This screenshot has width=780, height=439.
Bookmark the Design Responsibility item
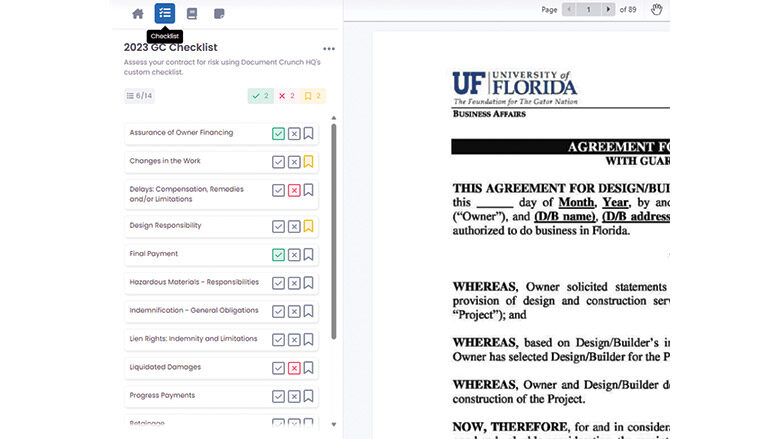pos(309,226)
